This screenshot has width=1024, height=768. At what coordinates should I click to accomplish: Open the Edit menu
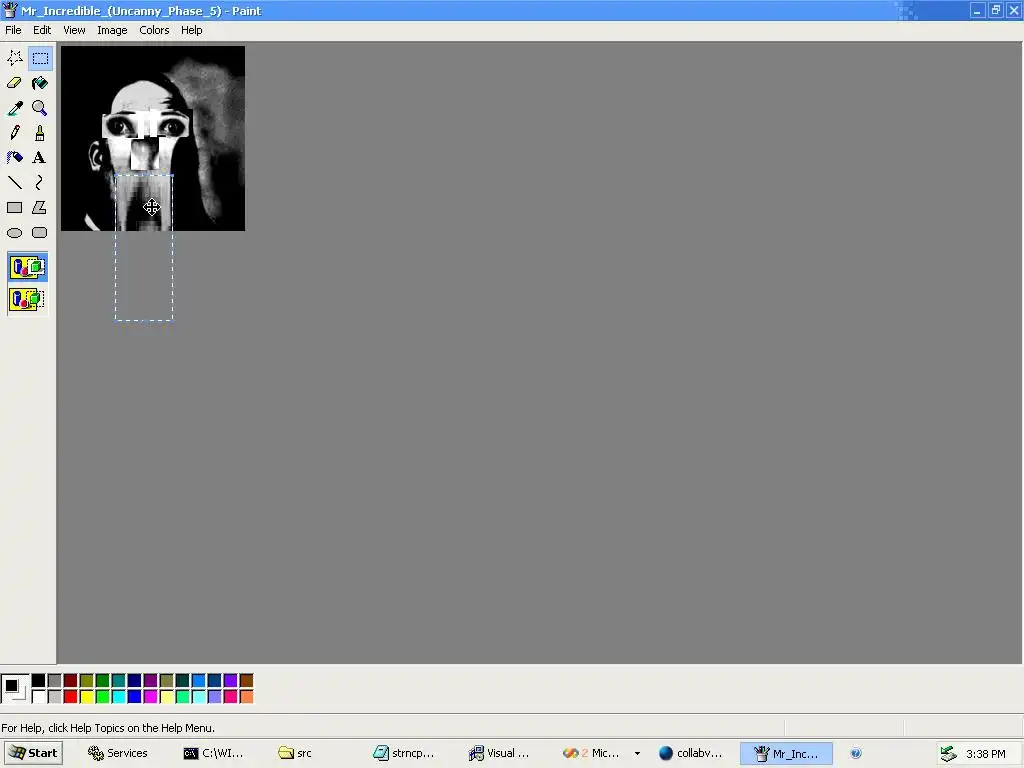pos(42,30)
